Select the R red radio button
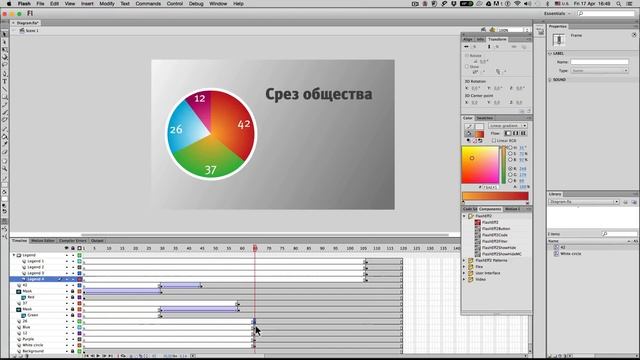The height and width of the screenshot is (360, 640). point(510,169)
